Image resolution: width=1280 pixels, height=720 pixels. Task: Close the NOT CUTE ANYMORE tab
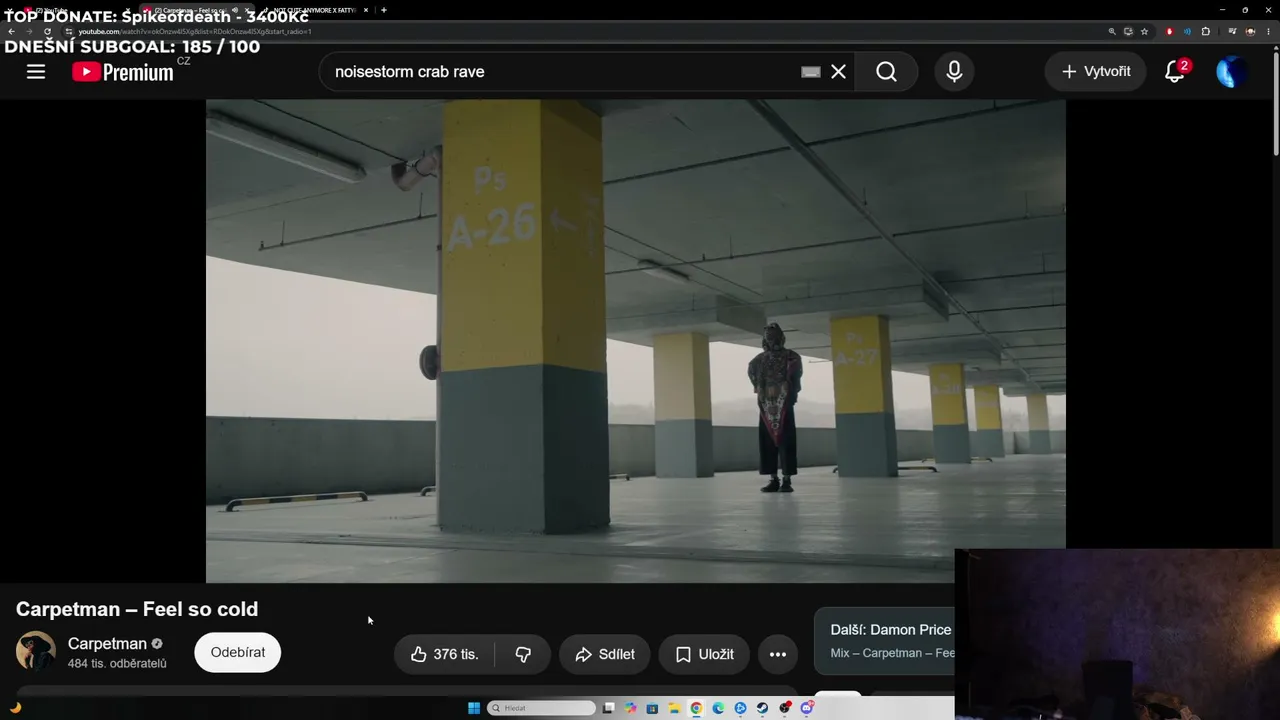point(365,10)
